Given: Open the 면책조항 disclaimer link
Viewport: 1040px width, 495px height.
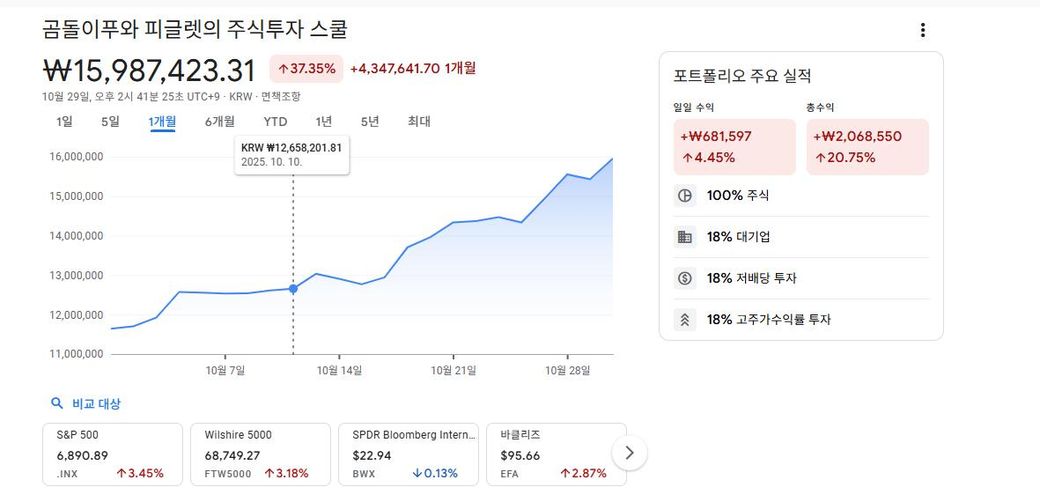Looking at the screenshot, I should pos(281,97).
